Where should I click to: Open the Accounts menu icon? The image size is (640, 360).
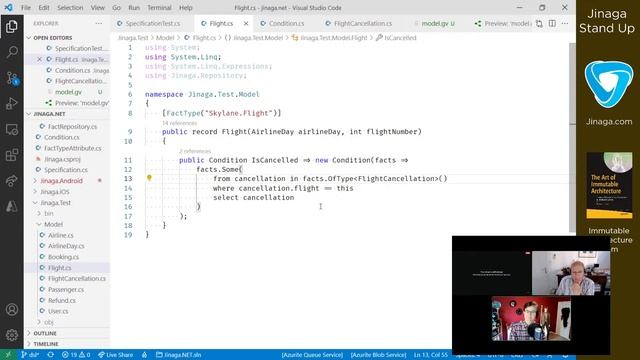(x=12, y=309)
